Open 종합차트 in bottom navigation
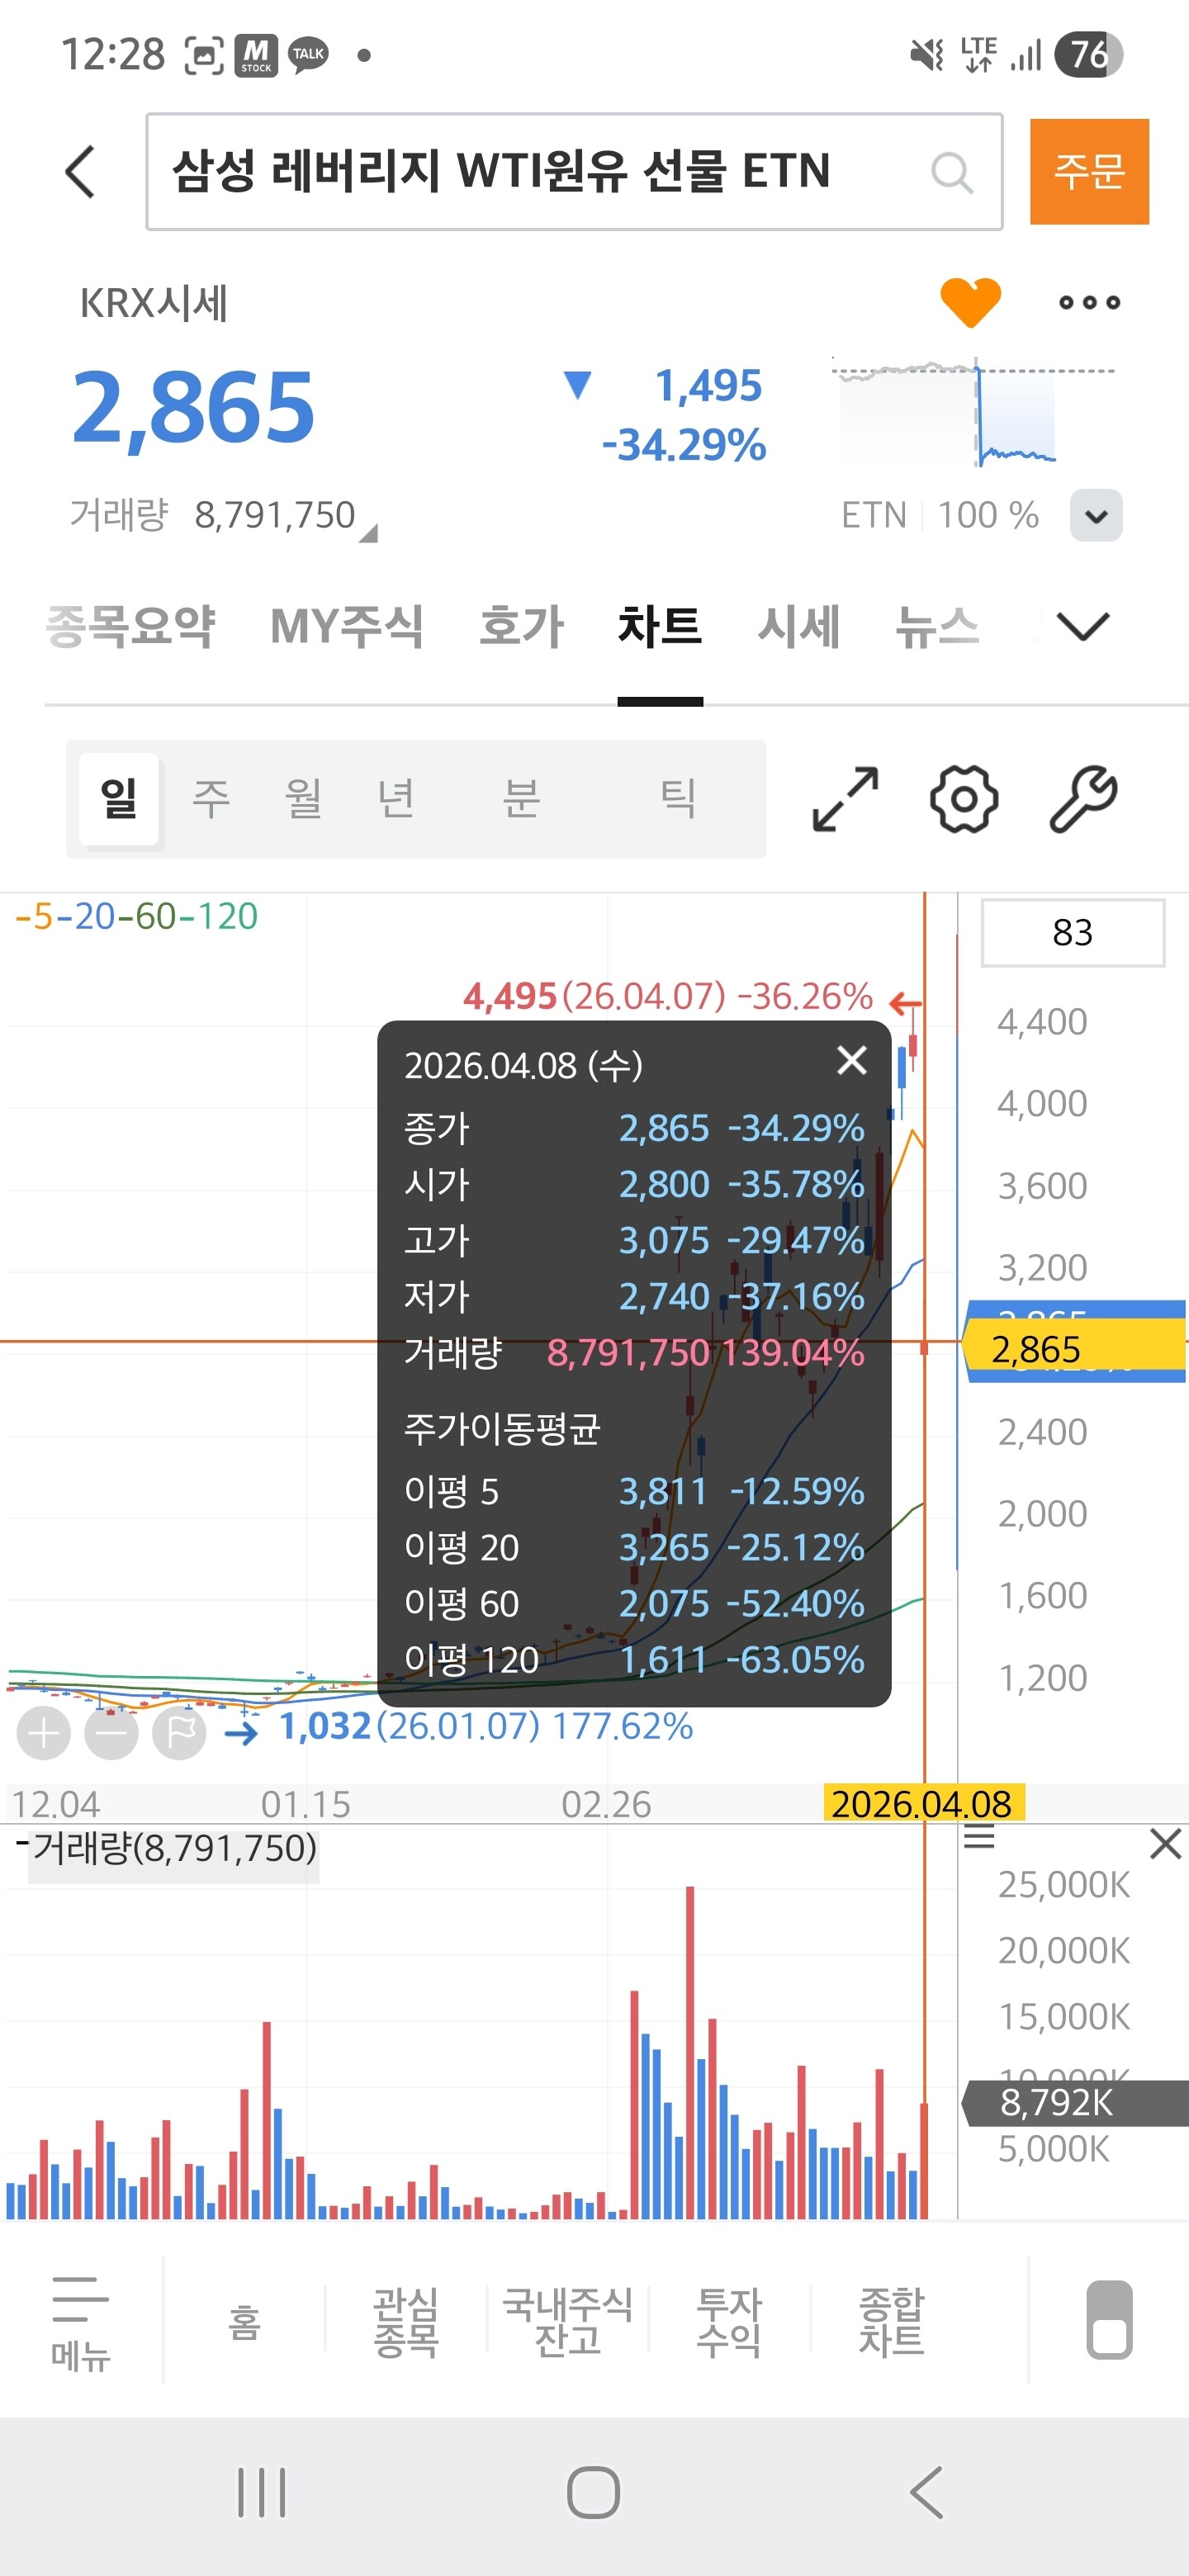1189x2576 pixels. point(891,2323)
